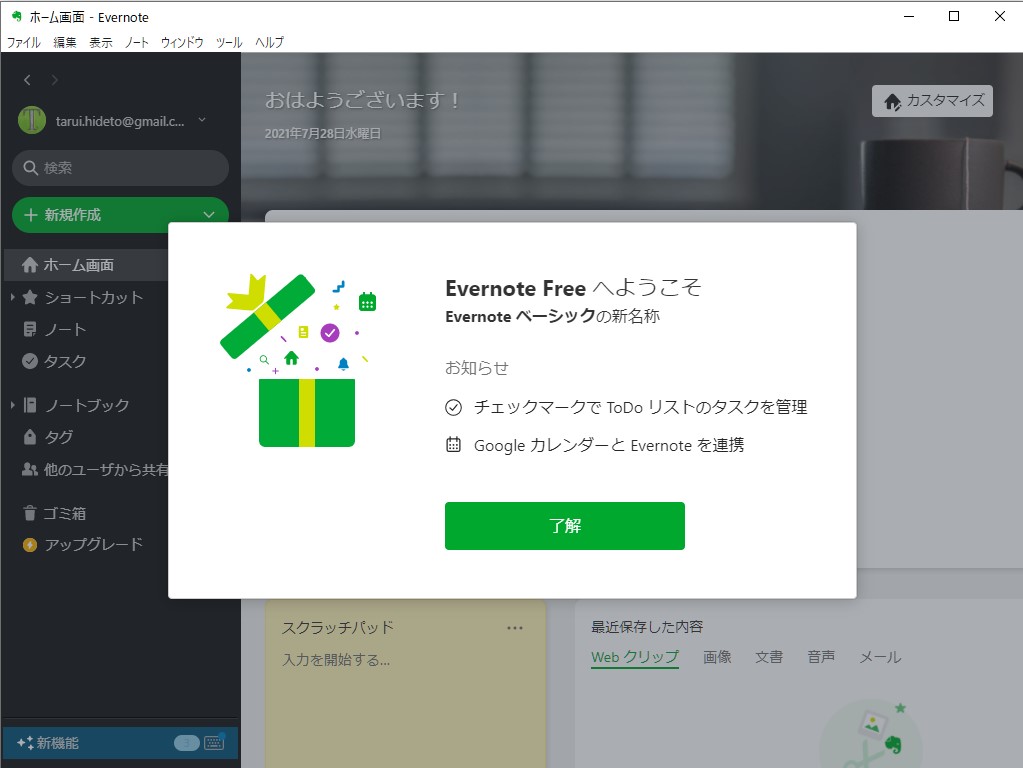Expand the 新規作成 dropdown chevron
Screen dimensions: 1023x768
point(209,214)
